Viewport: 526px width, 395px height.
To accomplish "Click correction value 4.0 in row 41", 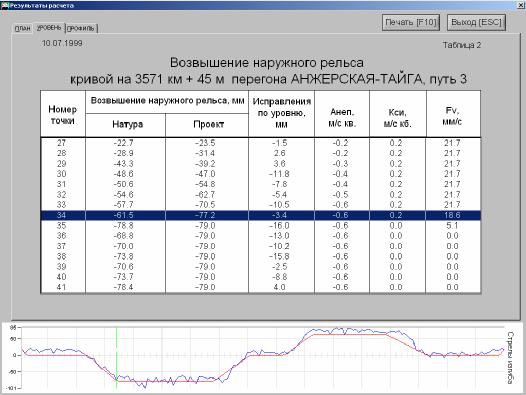I will [x=279, y=287].
